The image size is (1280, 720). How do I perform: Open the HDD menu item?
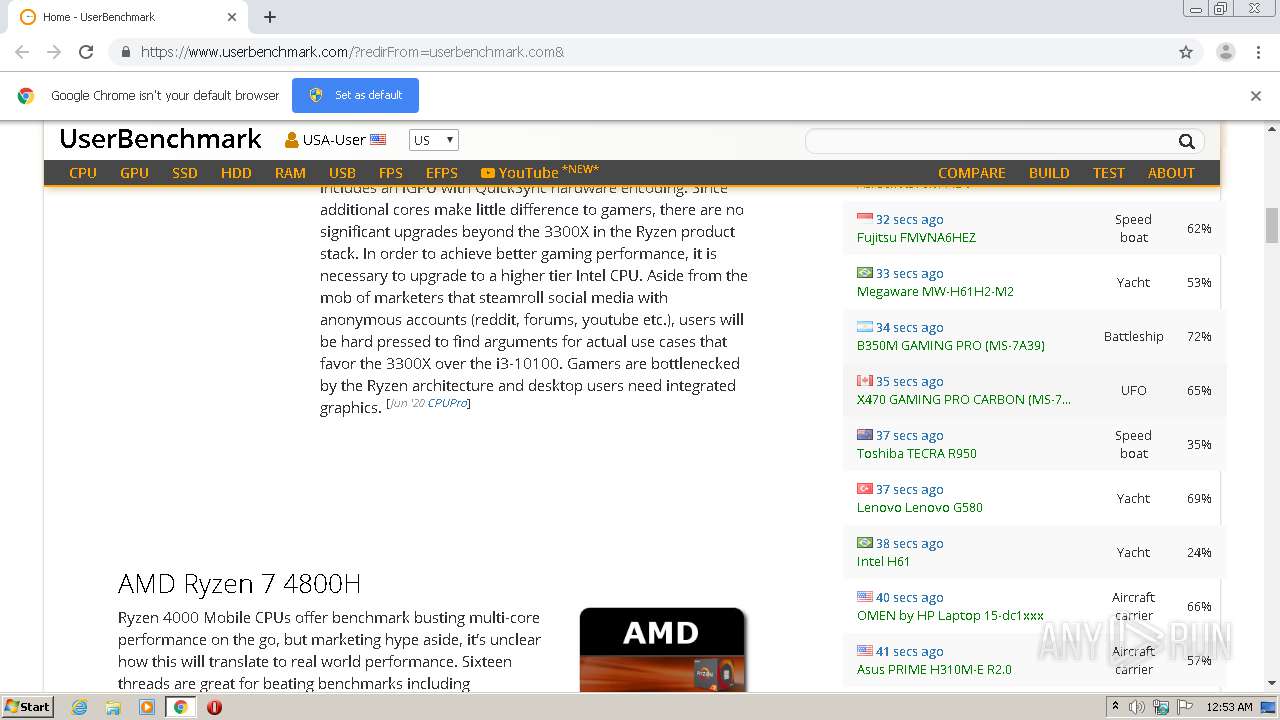(236, 173)
